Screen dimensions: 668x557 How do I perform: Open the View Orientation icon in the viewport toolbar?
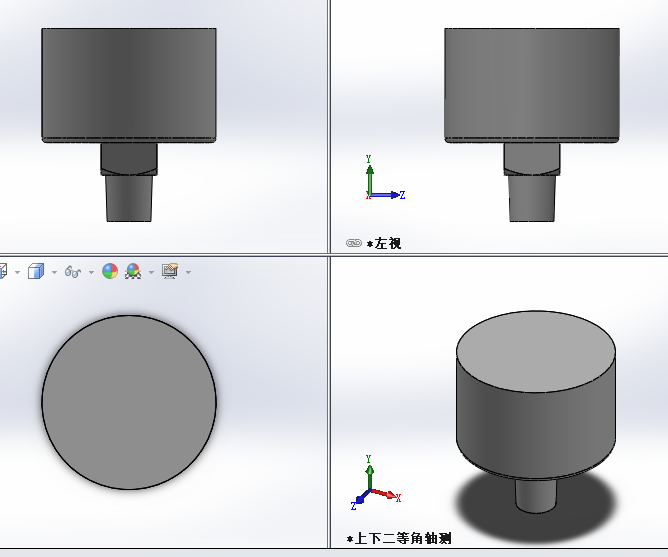pos(3,271)
